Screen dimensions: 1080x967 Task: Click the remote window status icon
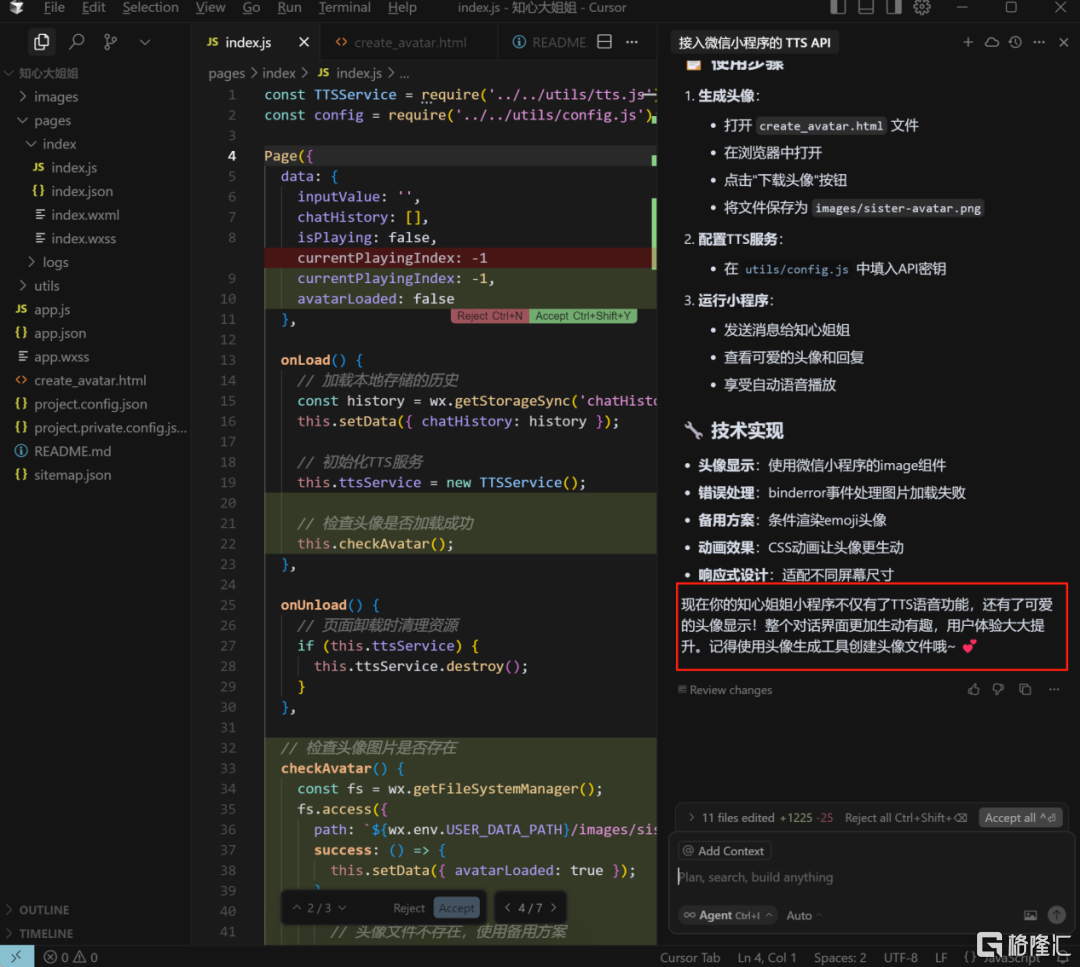[17, 956]
